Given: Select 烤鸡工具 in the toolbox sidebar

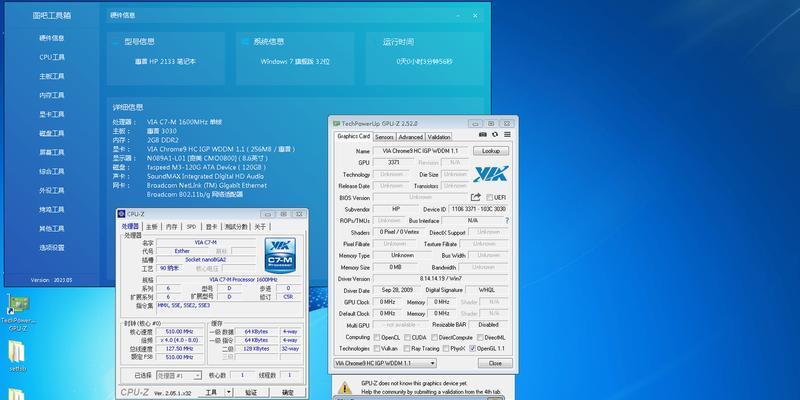Looking at the screenshot, I should [x=52, y=210].
